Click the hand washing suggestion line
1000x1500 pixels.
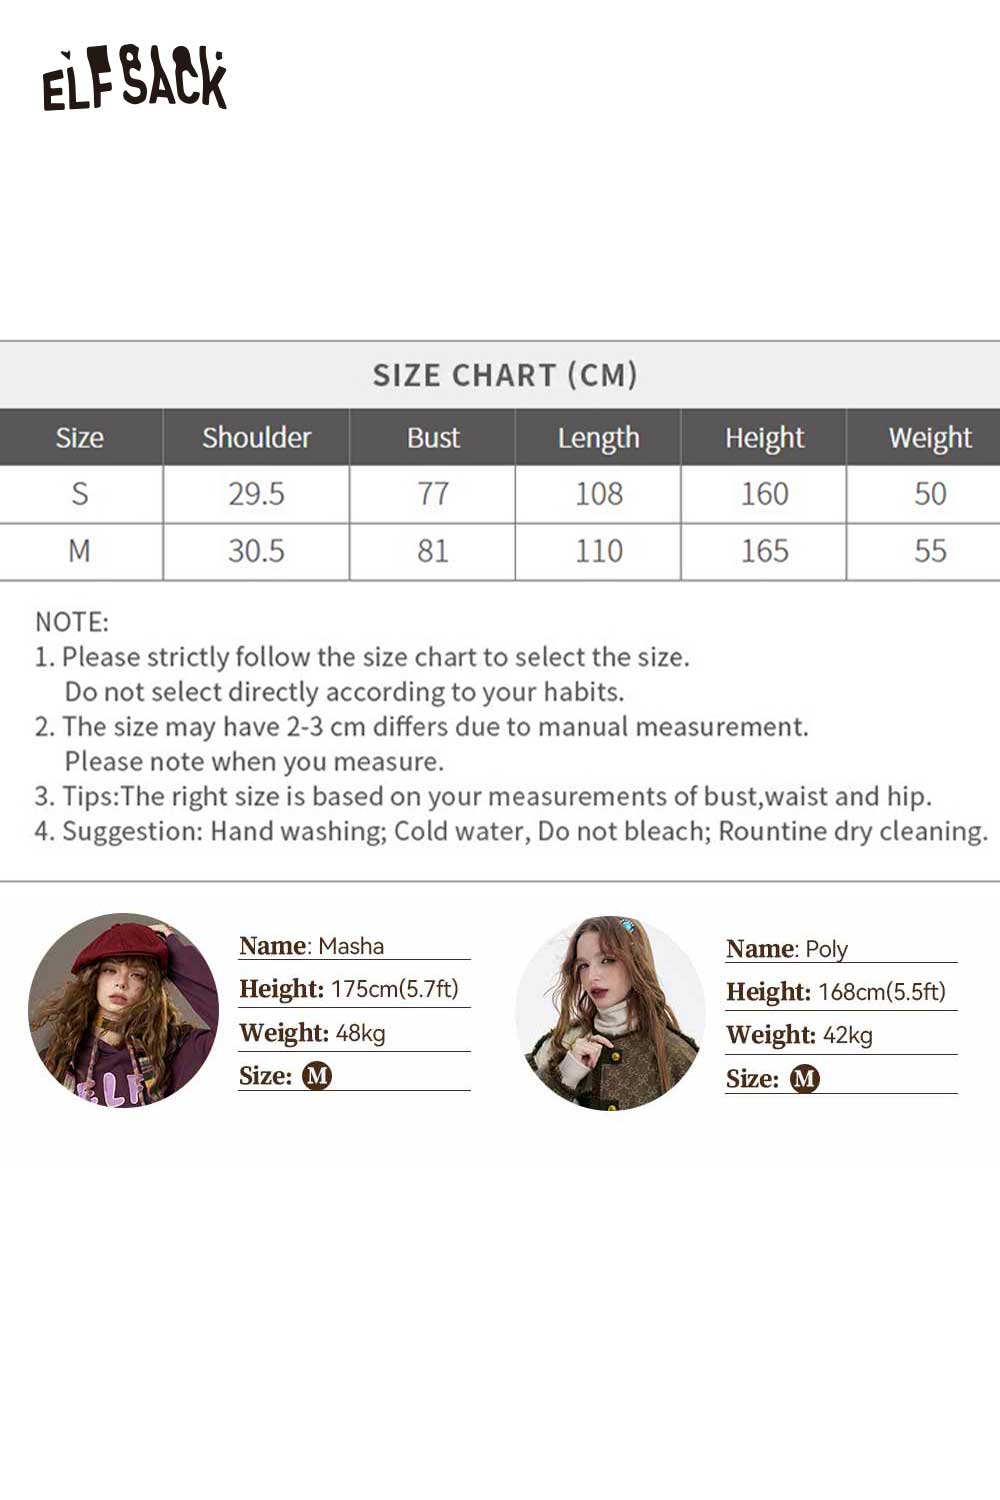[511, 831]
